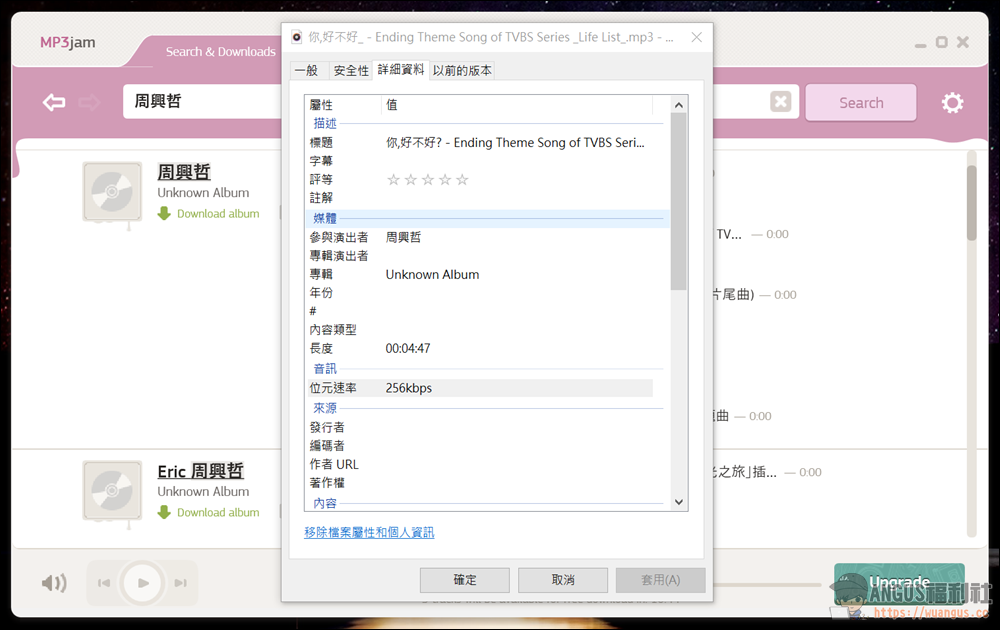Open the 安全性 tab
The height and width of the screenshot is (630, 1000).
[x=351, y=70]
